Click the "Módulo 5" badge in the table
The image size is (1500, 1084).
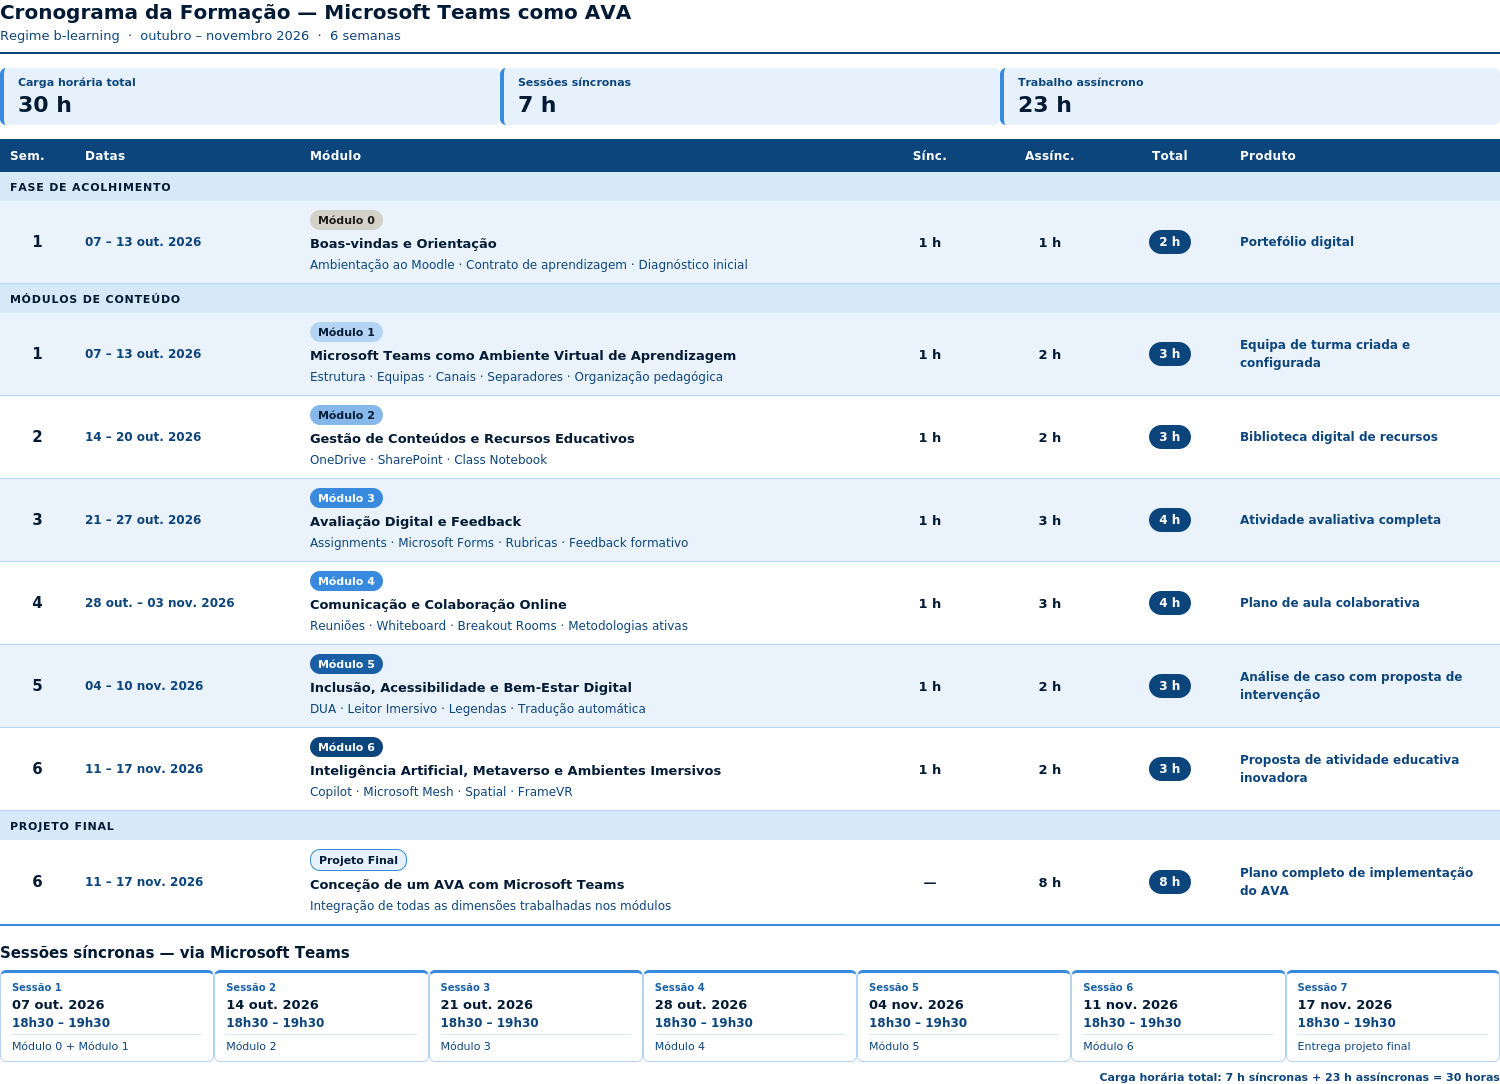click(346, 664)
